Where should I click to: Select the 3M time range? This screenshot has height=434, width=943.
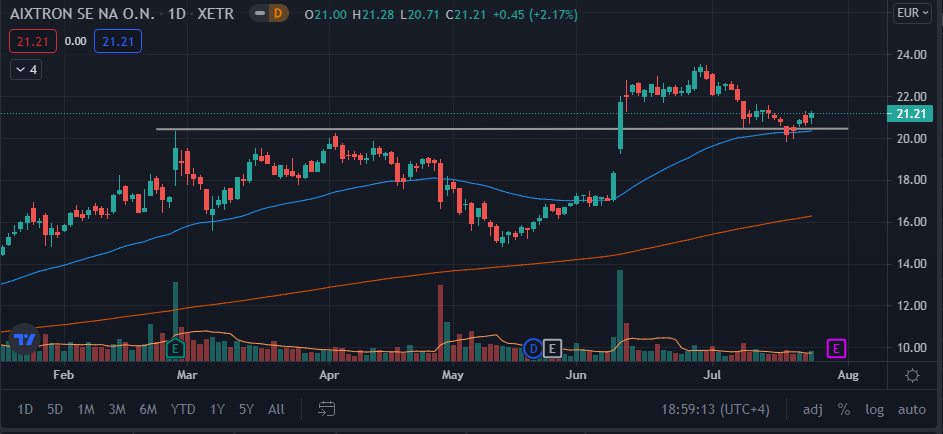click(117, 409)
